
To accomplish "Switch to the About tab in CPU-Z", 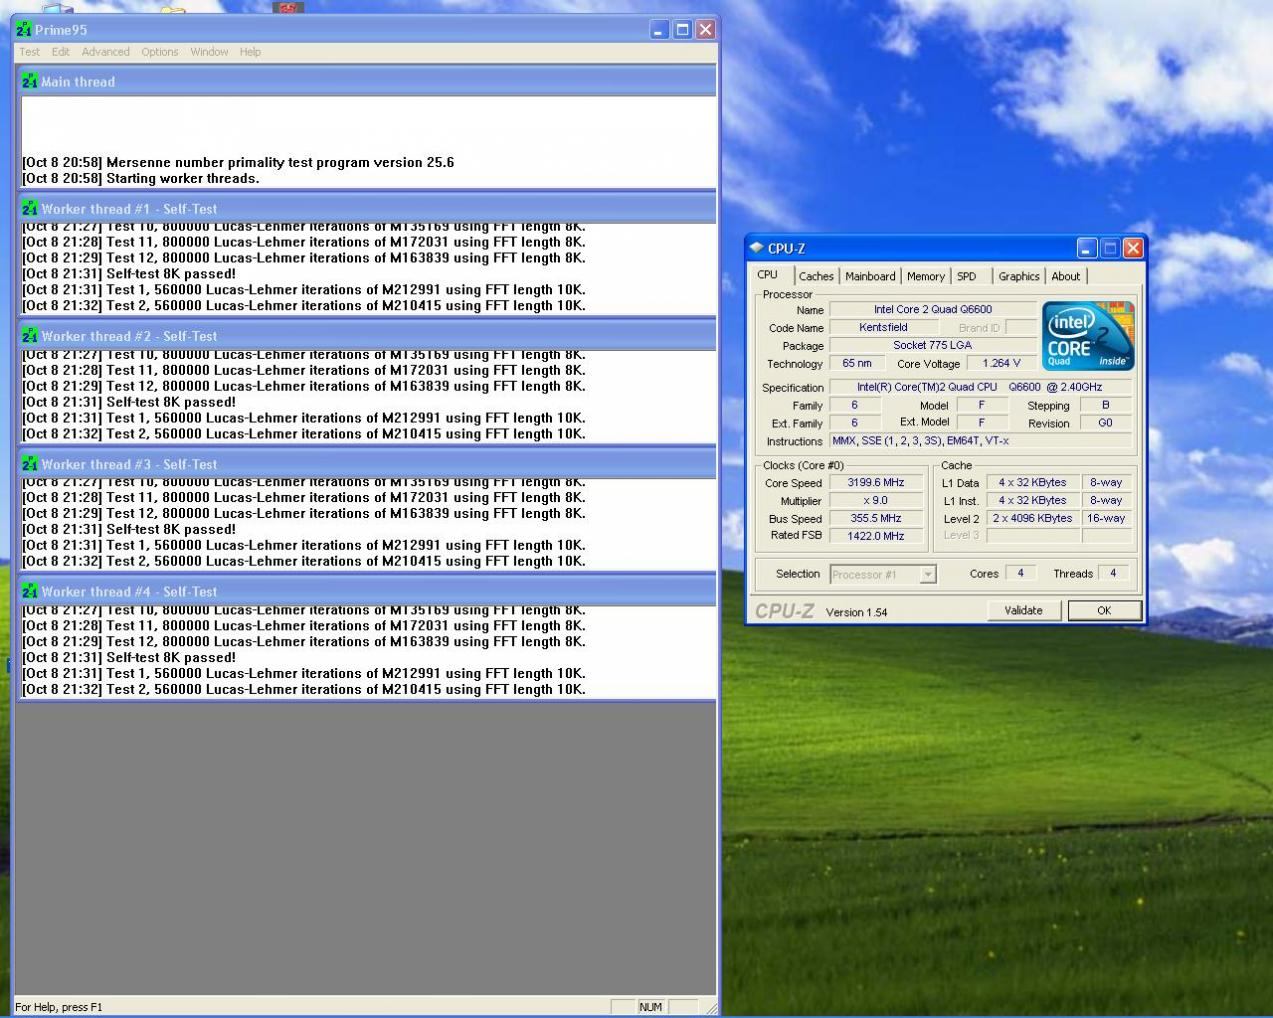I will click(x=1065, y=276).
